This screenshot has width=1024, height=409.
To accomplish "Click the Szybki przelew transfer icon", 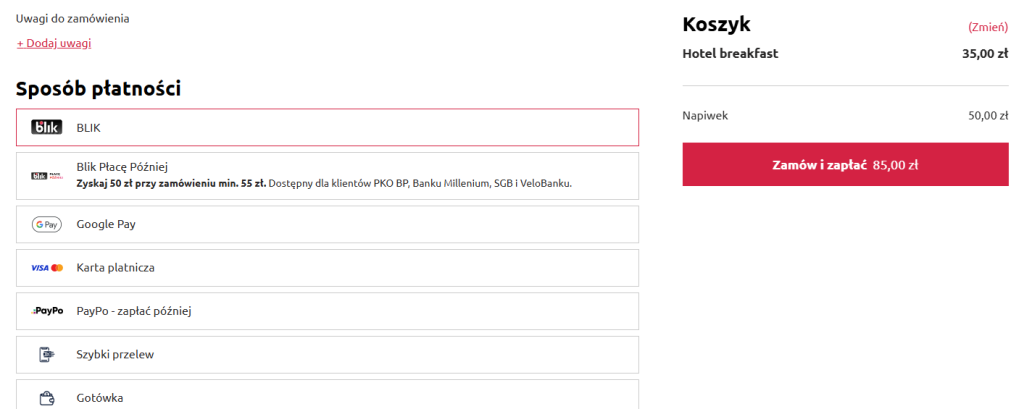I will click(x=47, y=354).
